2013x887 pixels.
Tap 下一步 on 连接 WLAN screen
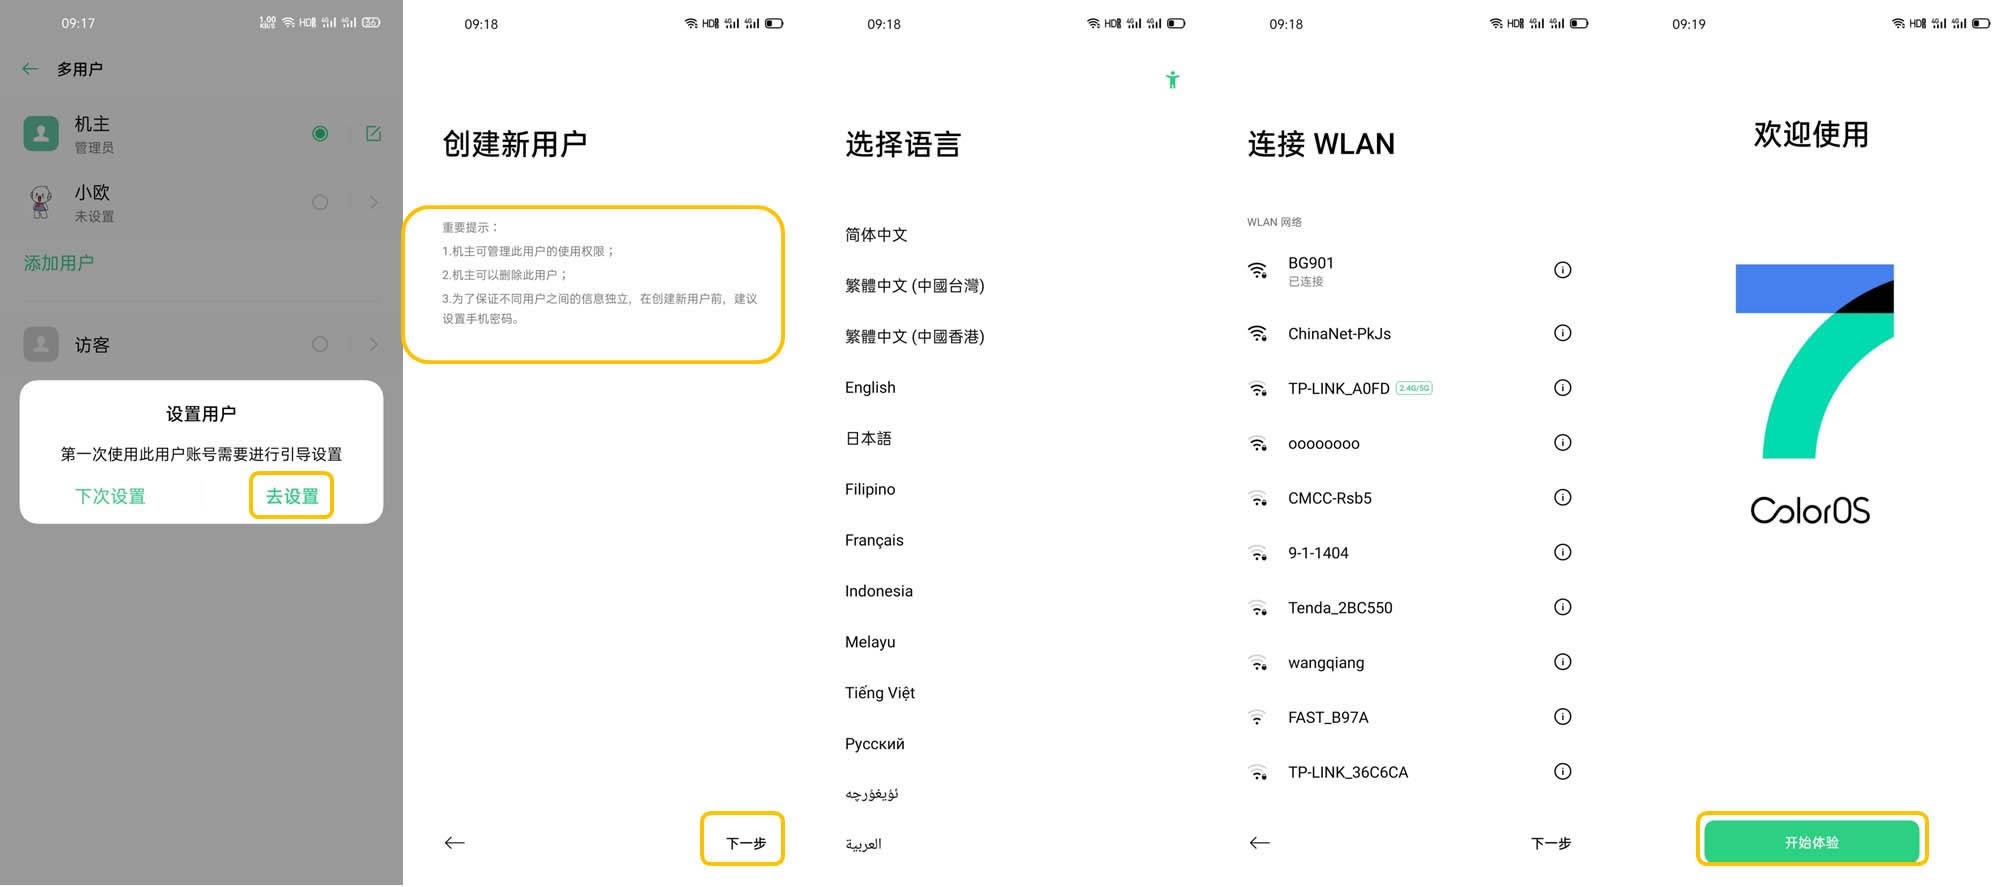[1550, 843]
